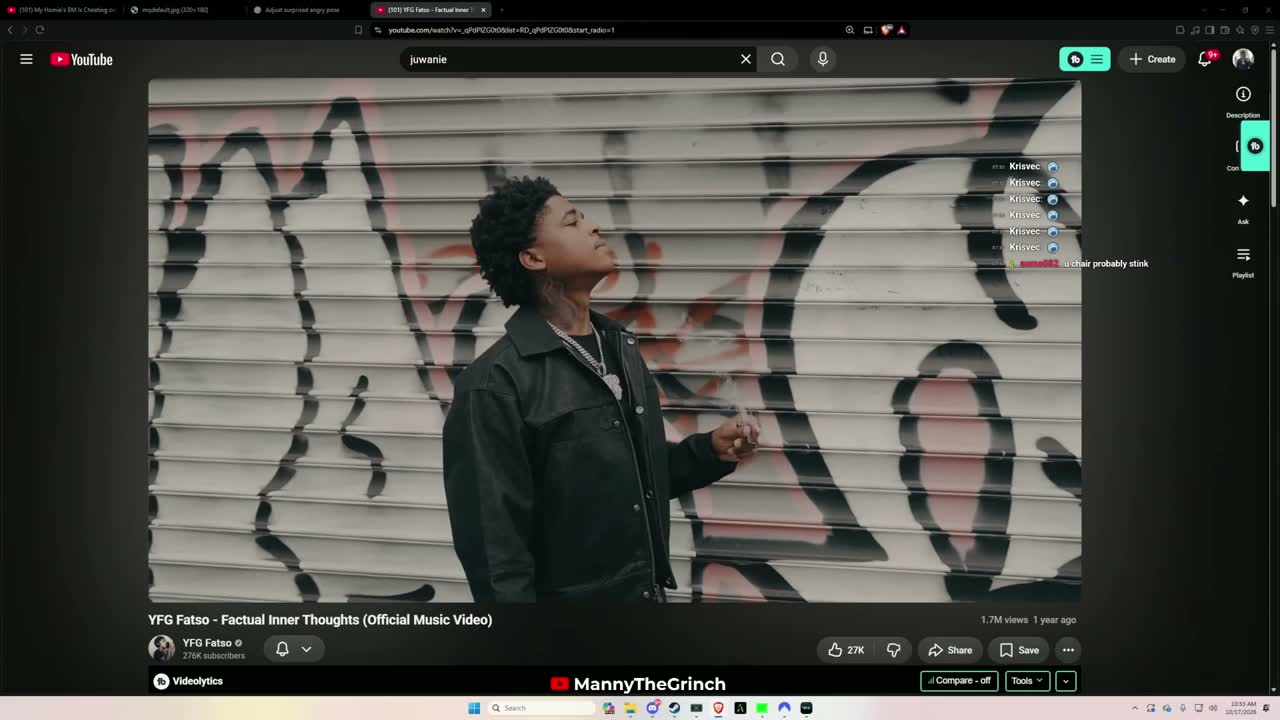Screen dimensions: 1280x720
Task: Open YouTube notifications bell
Action: 1206,59
